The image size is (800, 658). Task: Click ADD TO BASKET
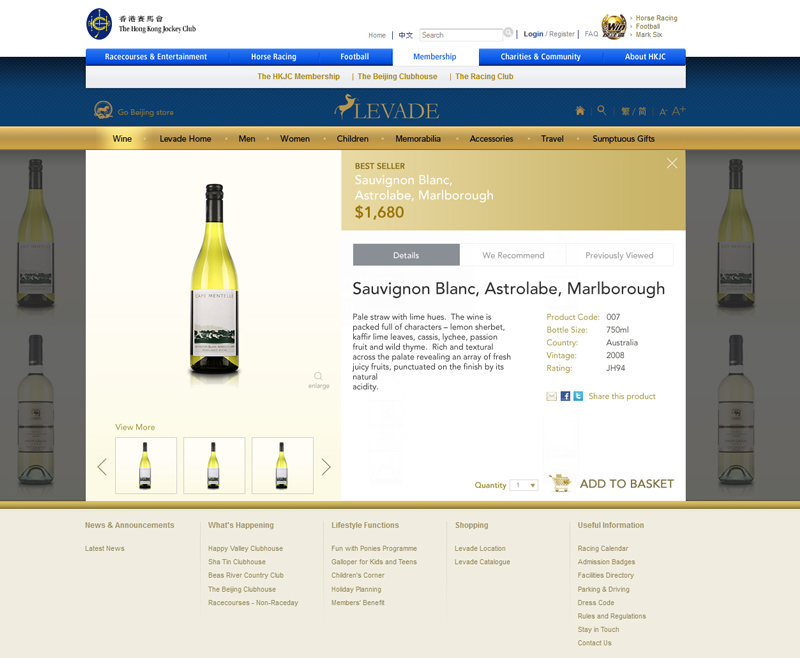(627, 484)
